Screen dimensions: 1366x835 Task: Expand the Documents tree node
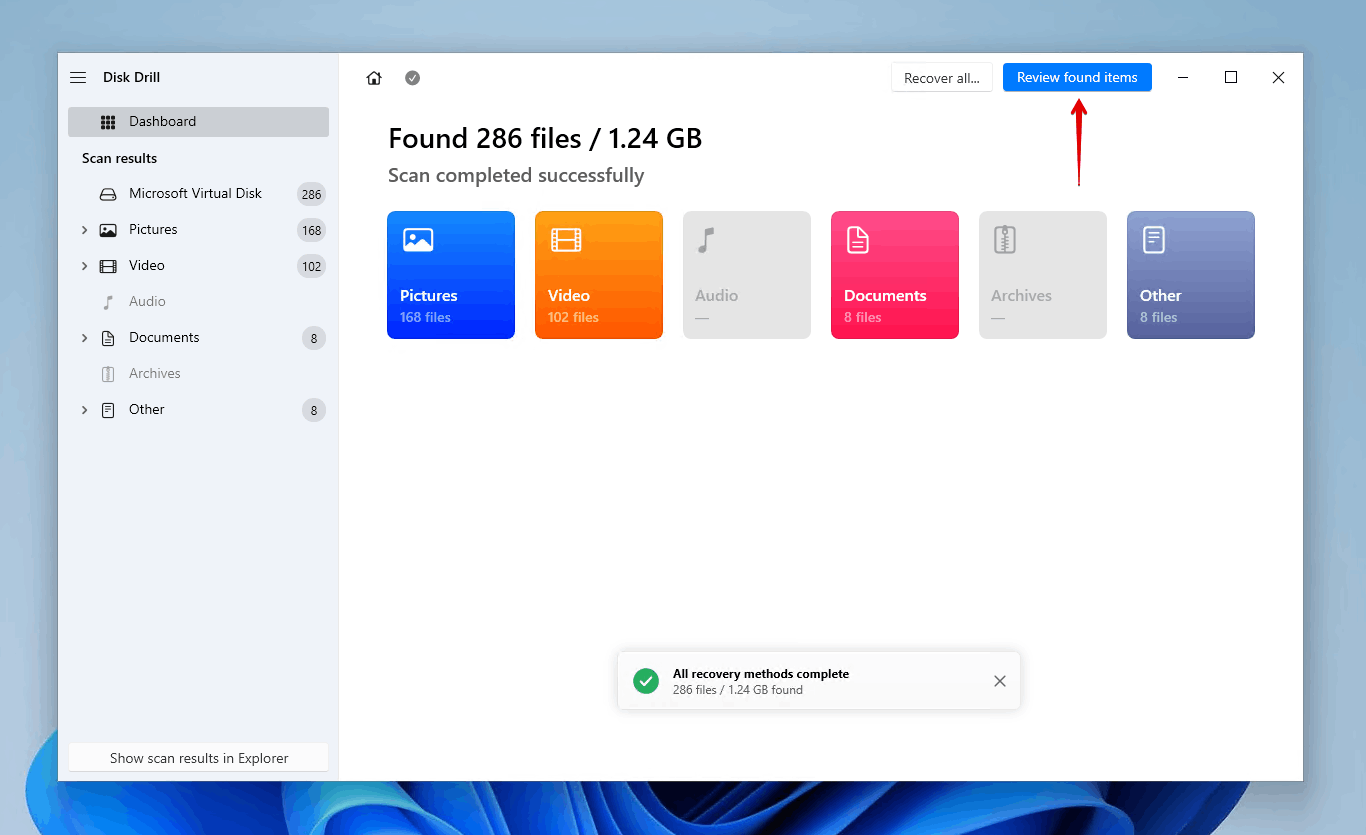pos(84,338)
